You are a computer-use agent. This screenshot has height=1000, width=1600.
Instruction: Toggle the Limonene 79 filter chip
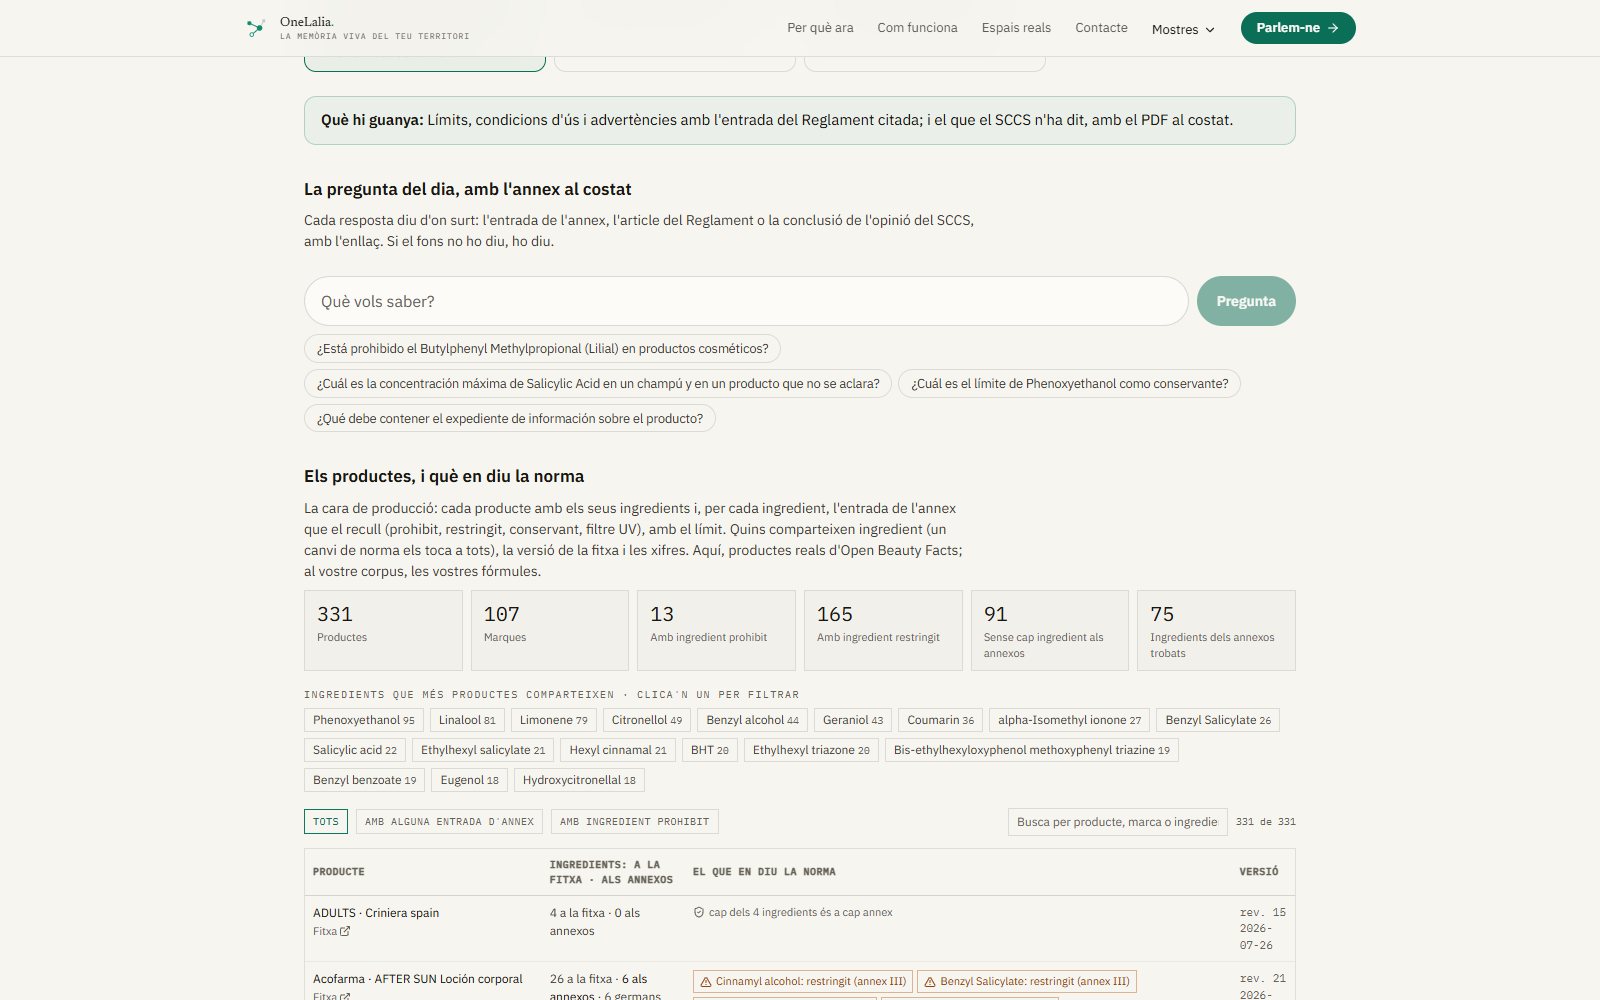tap(554, 720)
